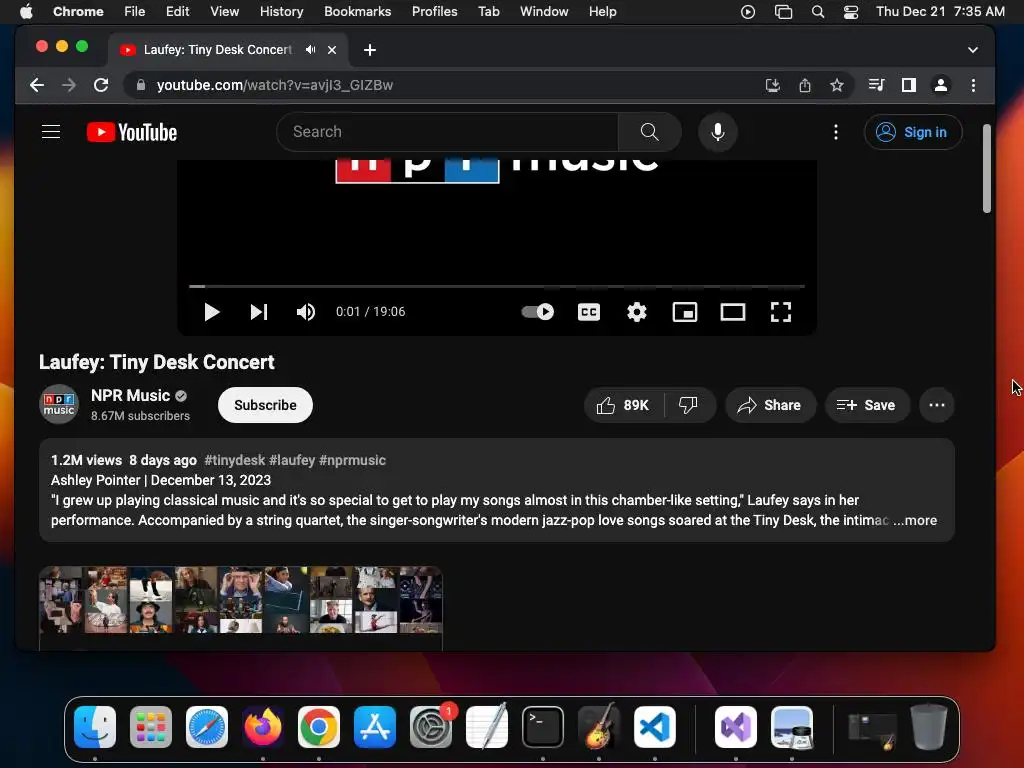This screenshot has height=768, width=1024.
Task: Subscribe to NPR Music channel
Action: 265,406
